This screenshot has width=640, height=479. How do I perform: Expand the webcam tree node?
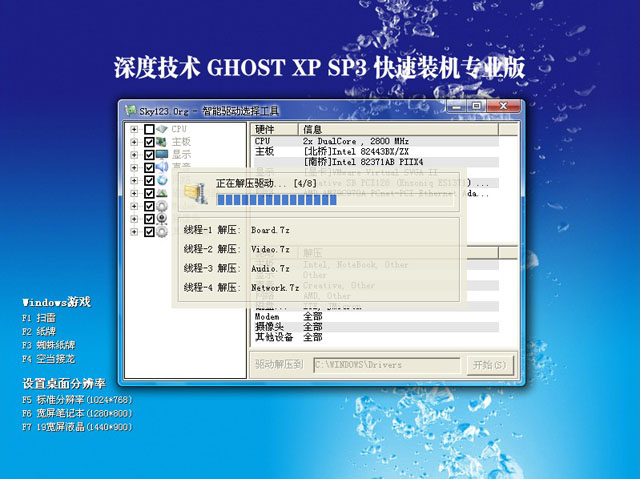point(134,219)
